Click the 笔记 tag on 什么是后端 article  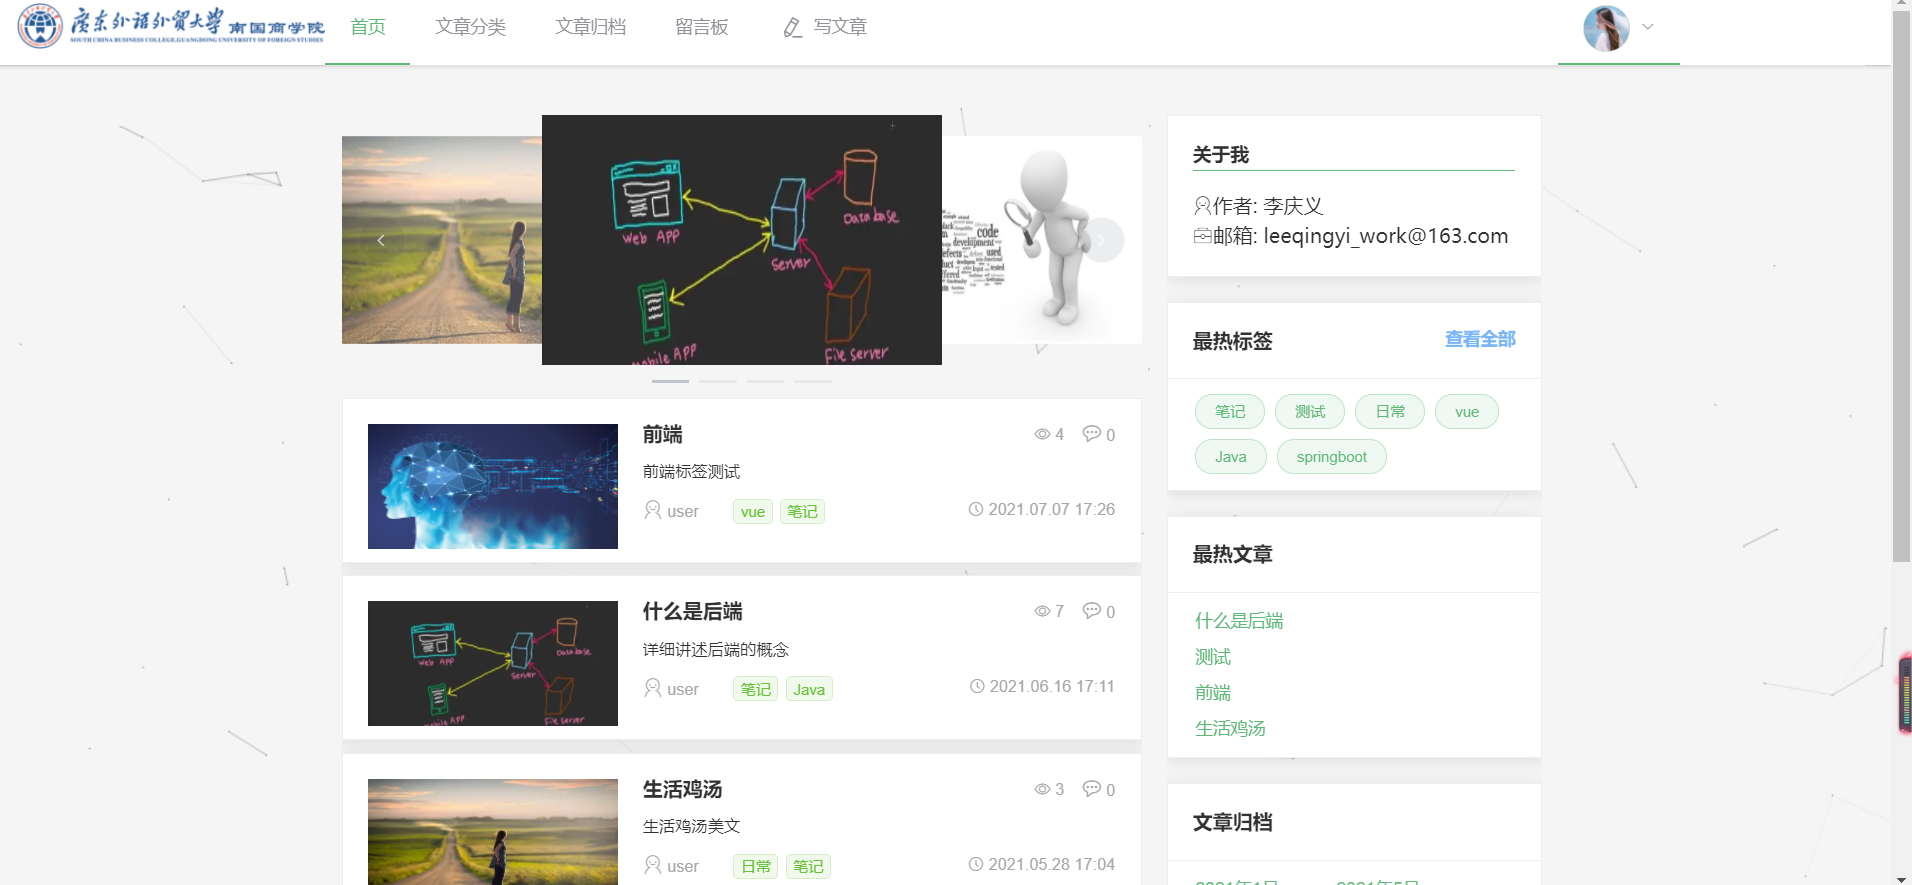pos(756,689)
